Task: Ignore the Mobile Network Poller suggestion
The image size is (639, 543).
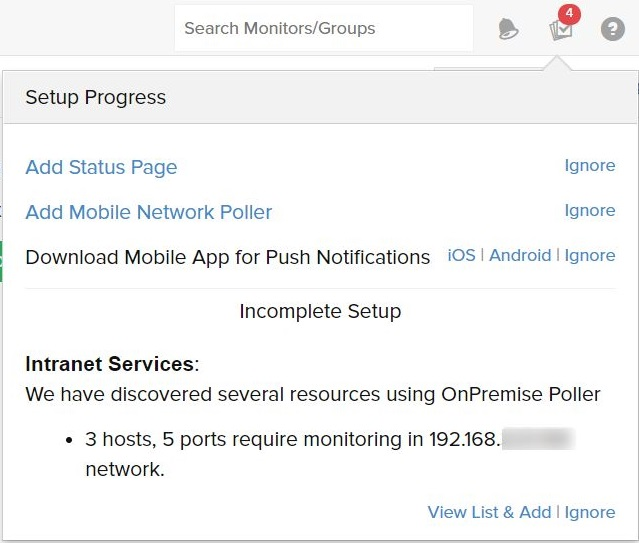Action: (589, 210)
